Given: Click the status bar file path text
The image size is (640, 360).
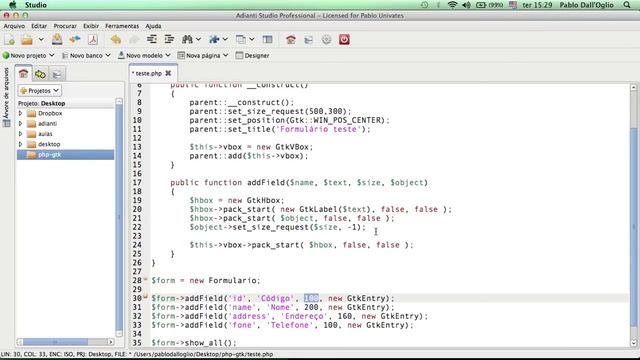Looking at the screenshot, I should (203, 354).
